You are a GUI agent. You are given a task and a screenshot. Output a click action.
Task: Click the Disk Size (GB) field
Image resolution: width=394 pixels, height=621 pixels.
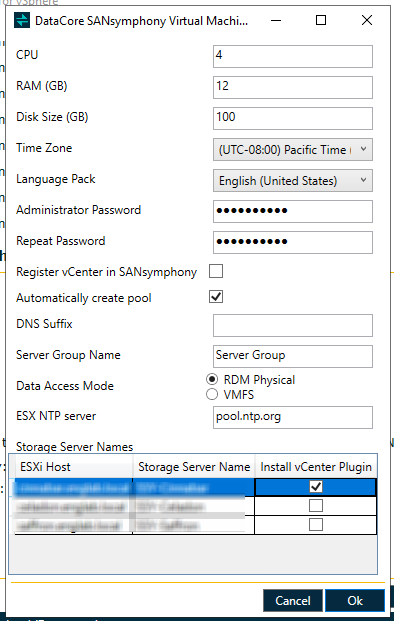(293, 118)
